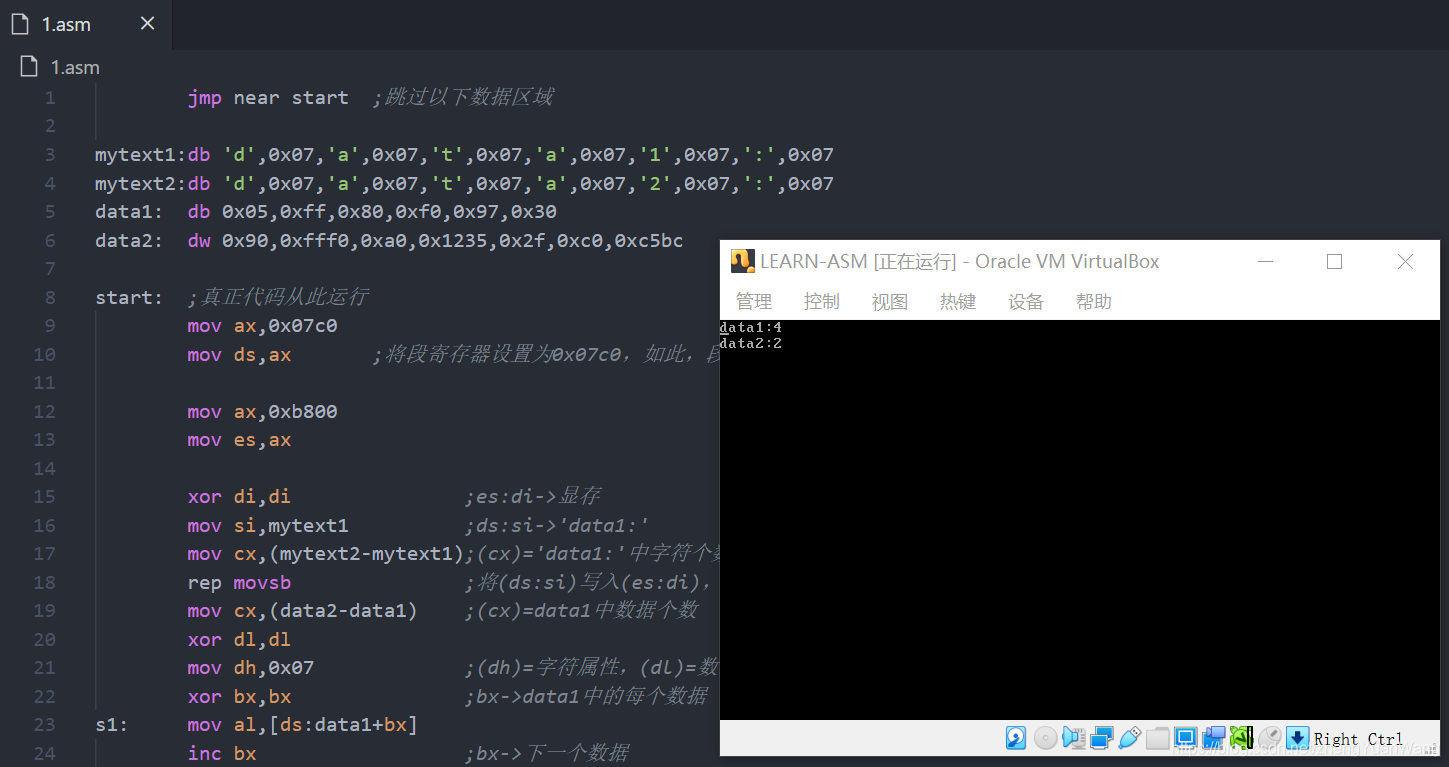Click the VirtualBox window title icon

742,261
